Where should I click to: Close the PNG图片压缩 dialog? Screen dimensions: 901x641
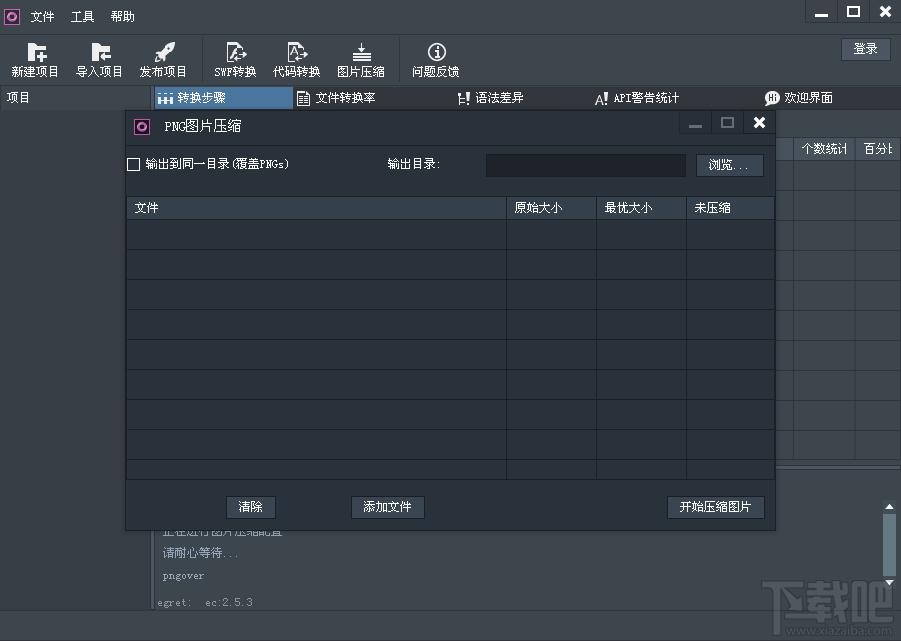[x=759, y=122]
